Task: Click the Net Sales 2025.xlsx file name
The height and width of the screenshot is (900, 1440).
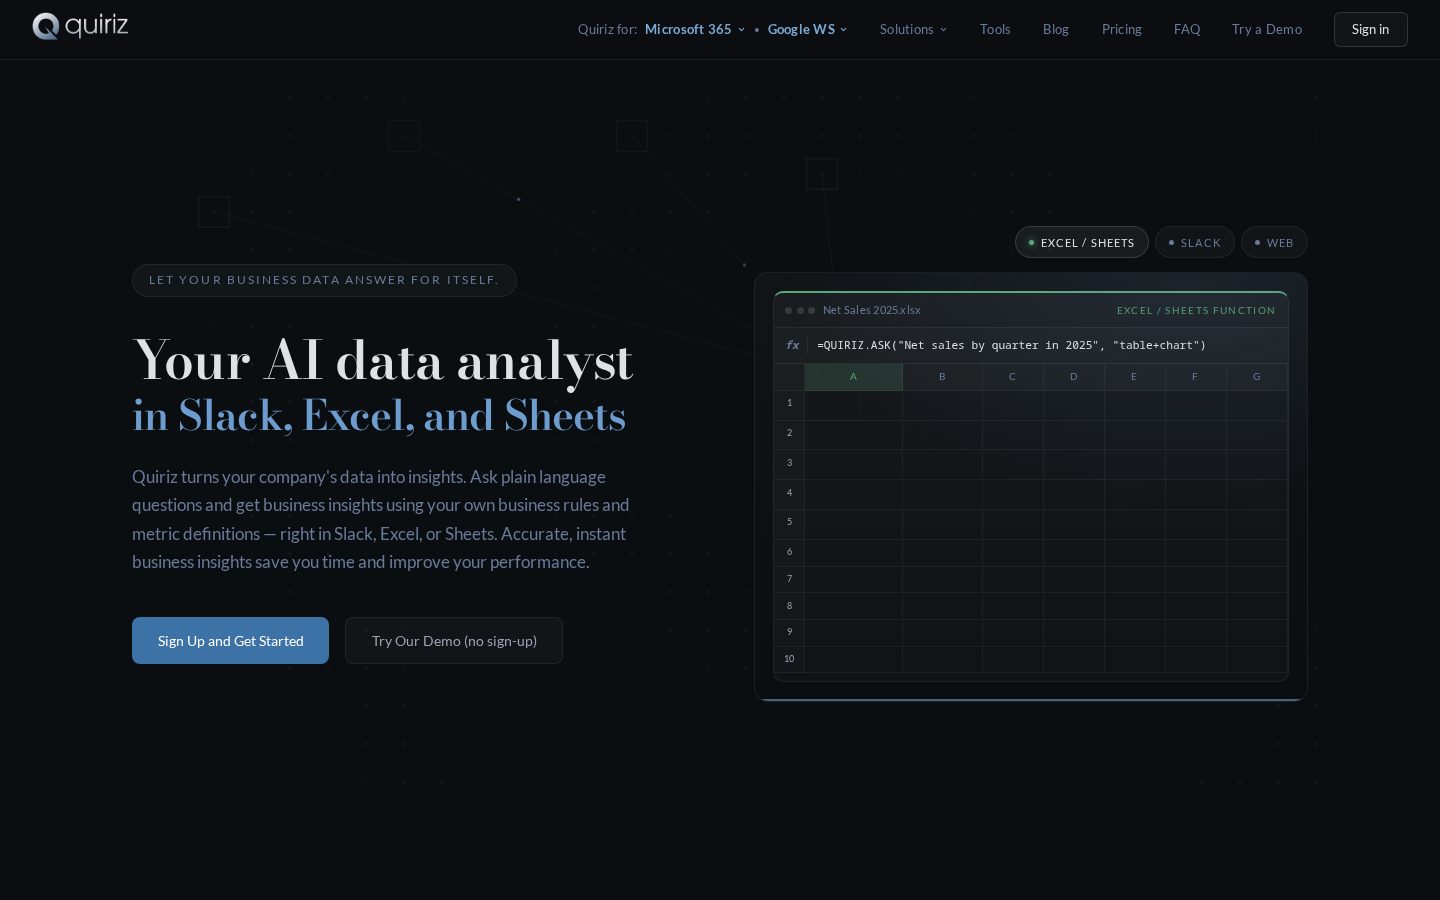Action: 872,311
